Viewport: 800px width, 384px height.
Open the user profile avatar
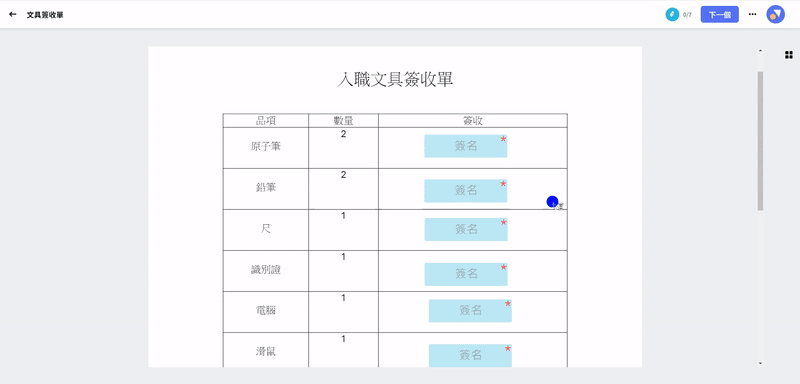(776, 14)
